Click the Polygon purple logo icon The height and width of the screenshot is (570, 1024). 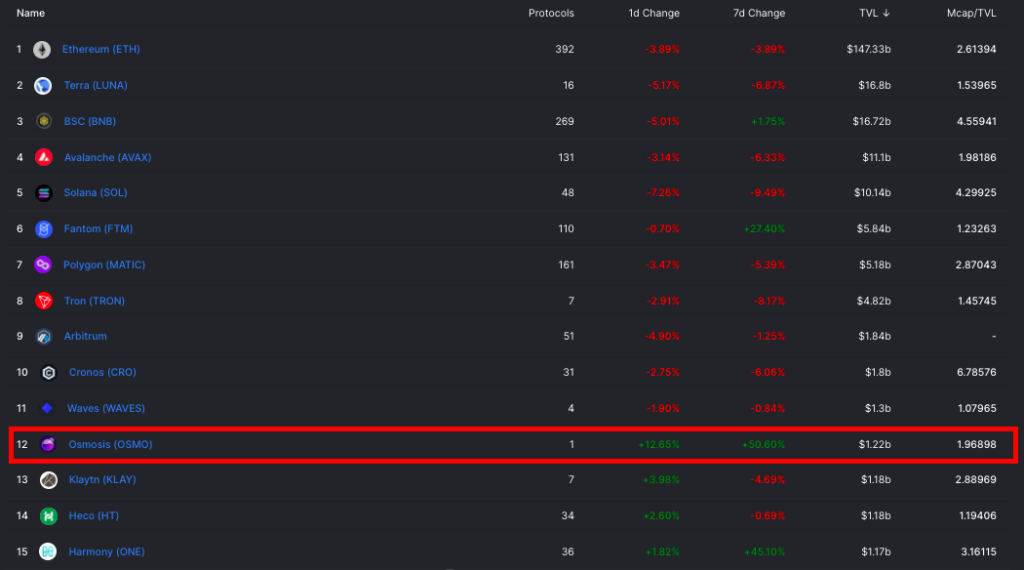coord(43,265)
